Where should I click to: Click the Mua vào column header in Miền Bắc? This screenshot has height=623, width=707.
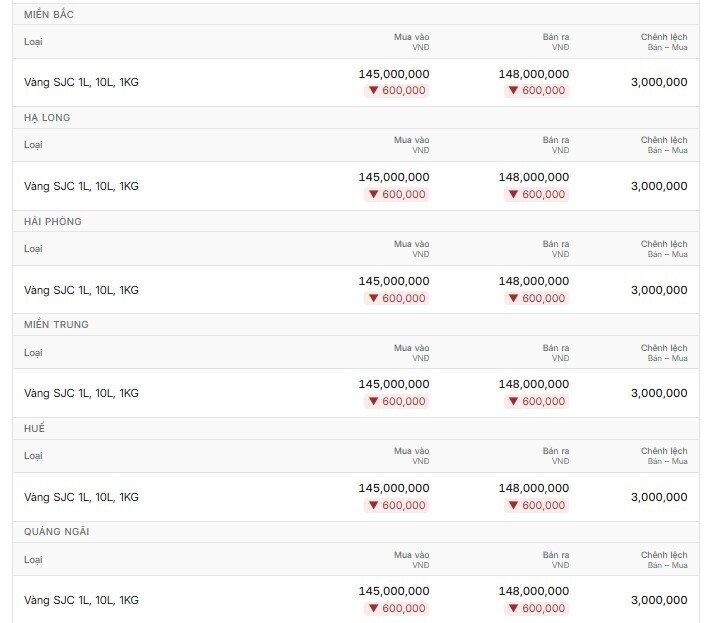411,41
